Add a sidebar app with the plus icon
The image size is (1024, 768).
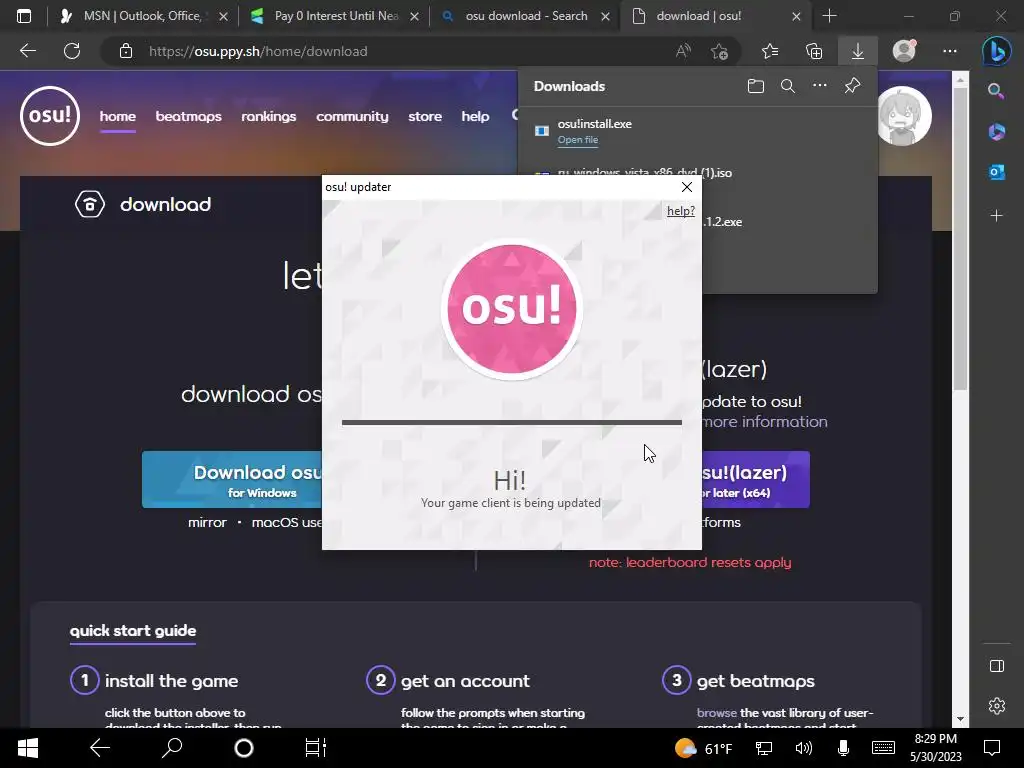point(997,216)
